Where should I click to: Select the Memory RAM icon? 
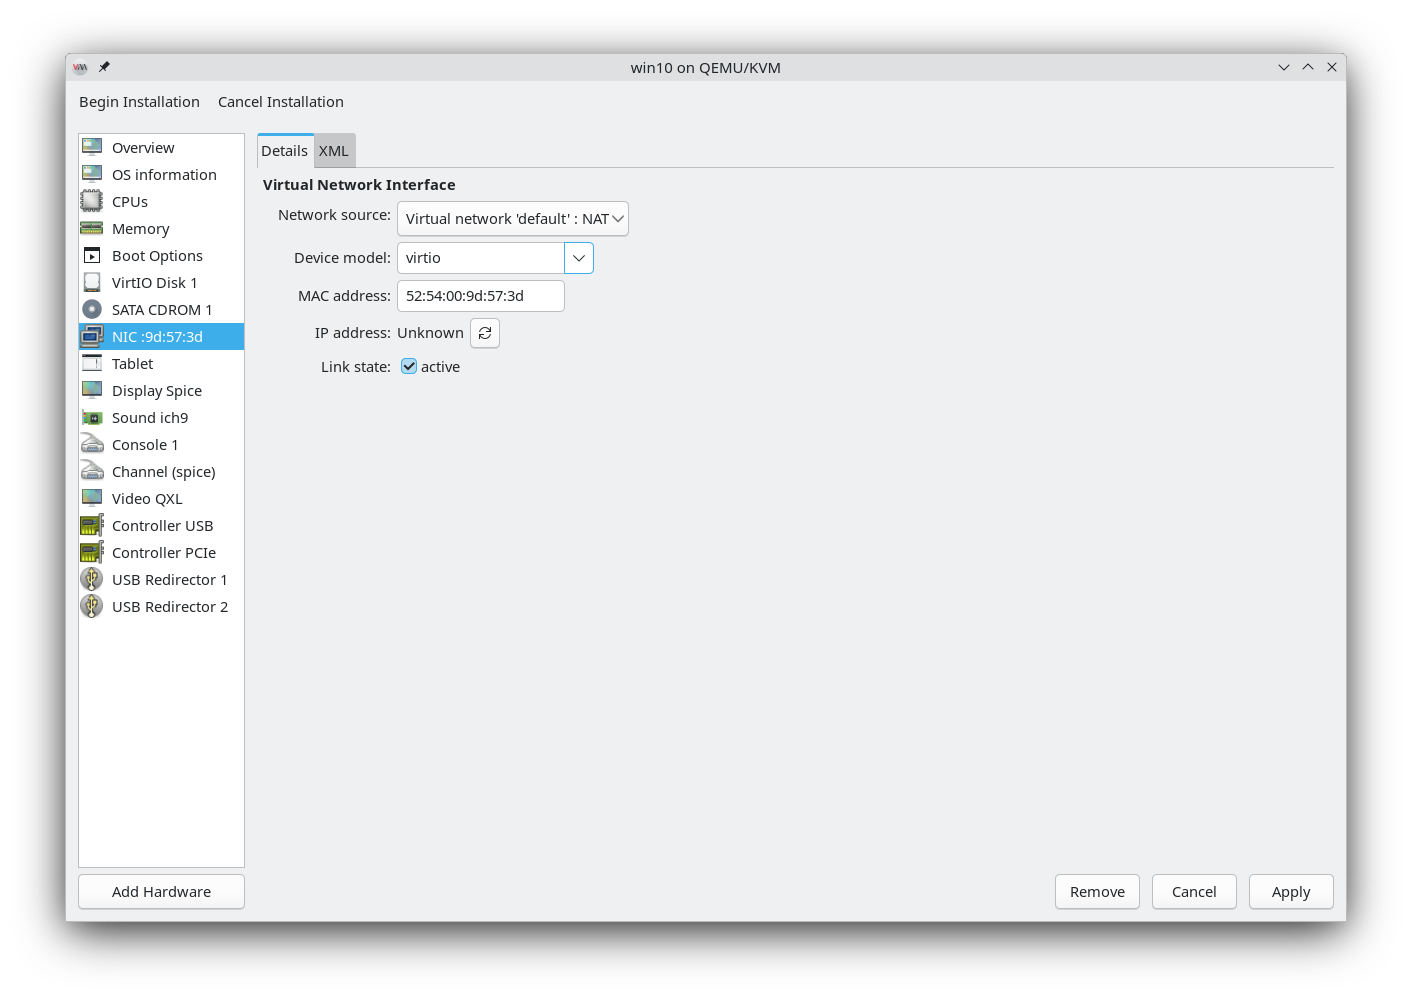click(92, 229)
